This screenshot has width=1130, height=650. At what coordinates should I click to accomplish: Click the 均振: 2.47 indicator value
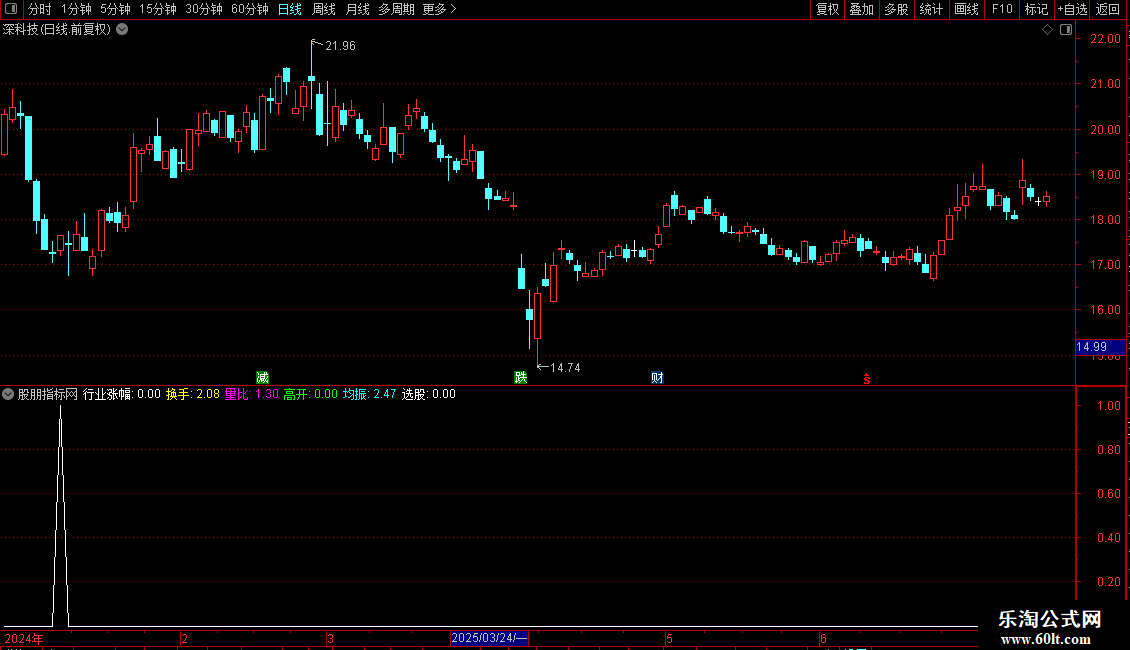(369, 394)
